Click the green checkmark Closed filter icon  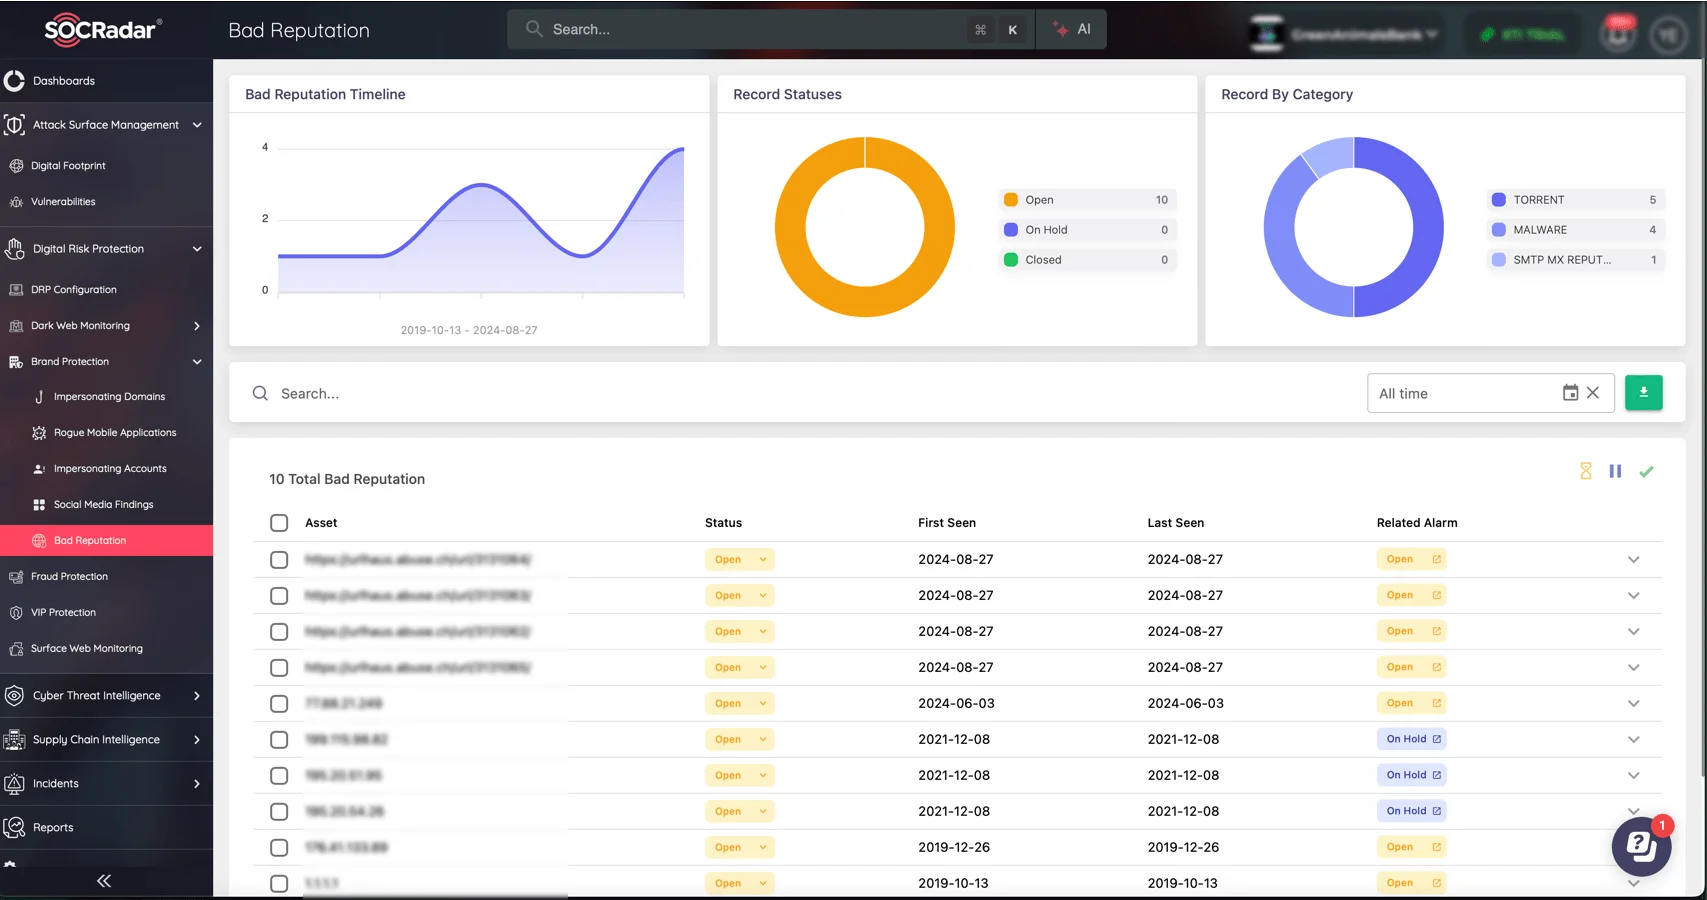point(1646,471)
